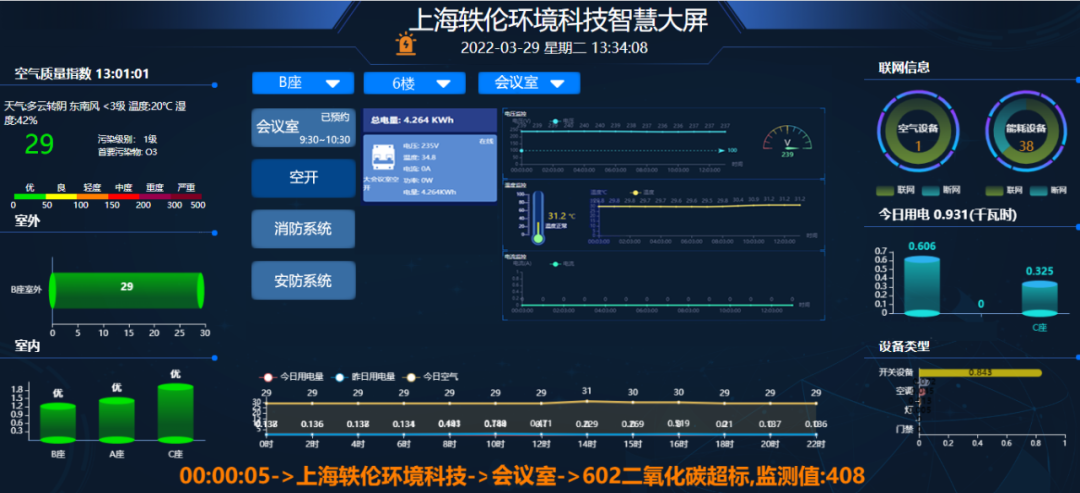Toggle the 电流 legend in current chart
The image size is (1080, 493).
click(x=563, y=264)
